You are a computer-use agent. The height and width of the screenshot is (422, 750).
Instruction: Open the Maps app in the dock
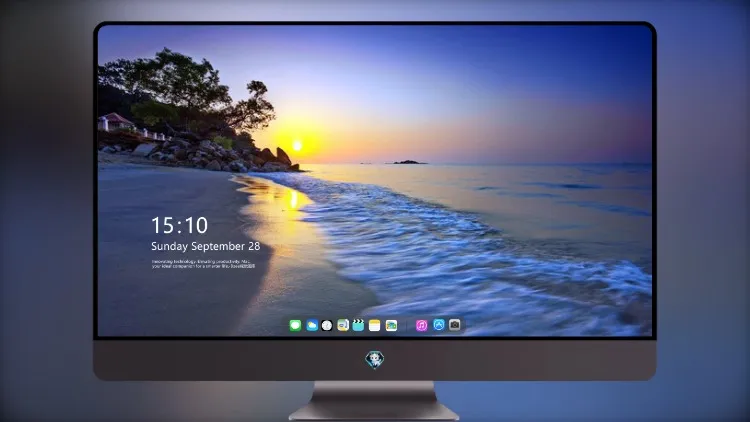click(343, 325)
